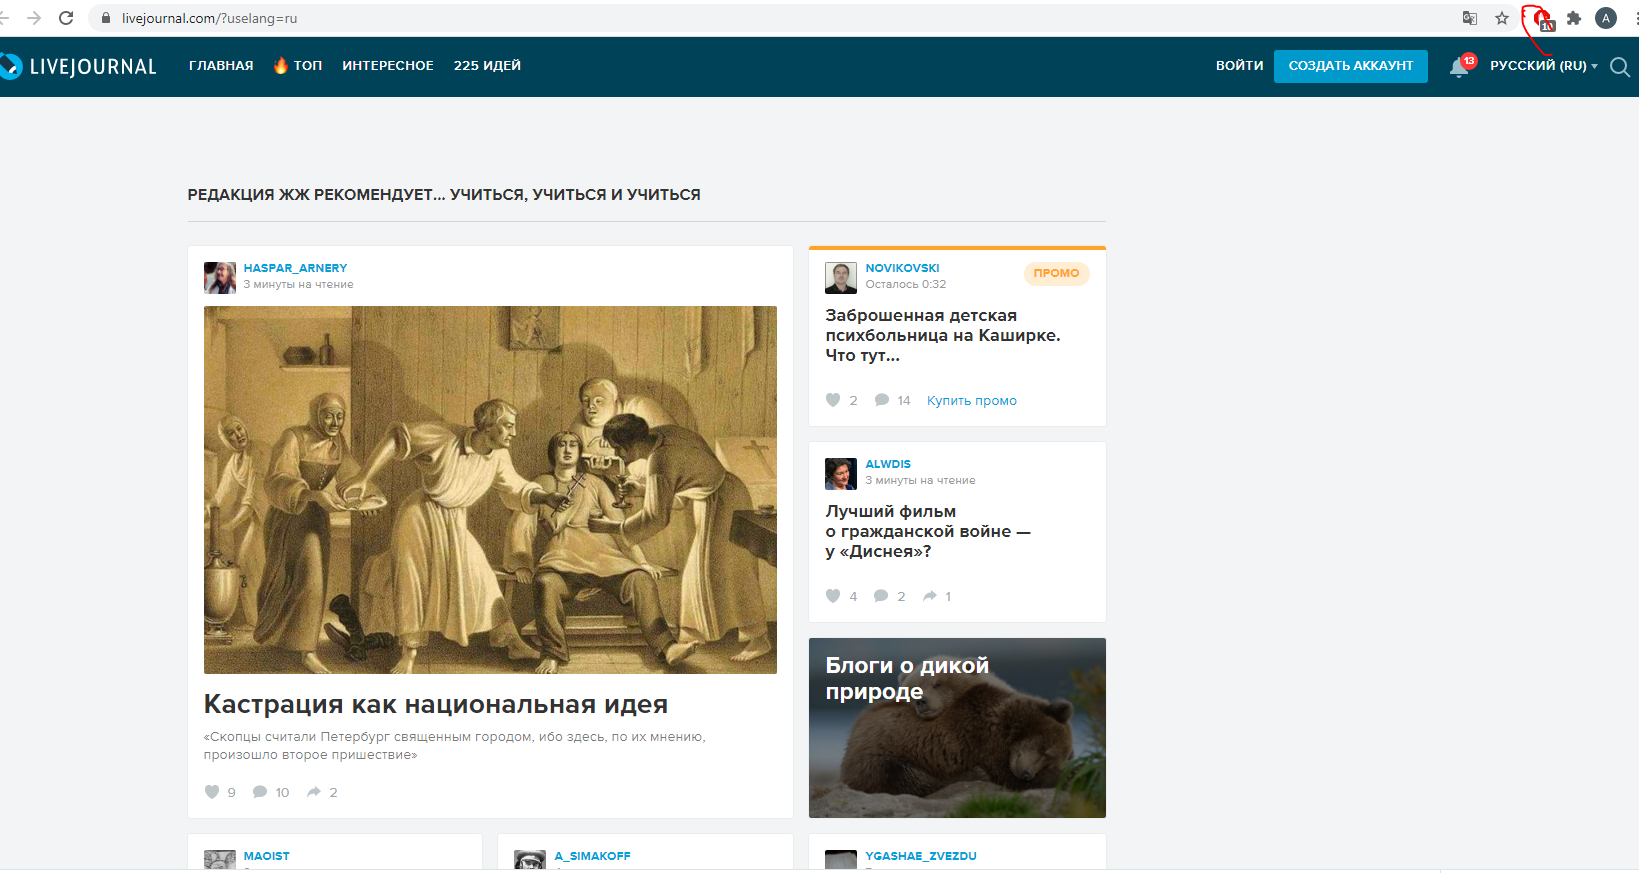Screen dimensions: 1639x873
Task: Open the Chrome profile avatar
Action: pos(1606,18)
